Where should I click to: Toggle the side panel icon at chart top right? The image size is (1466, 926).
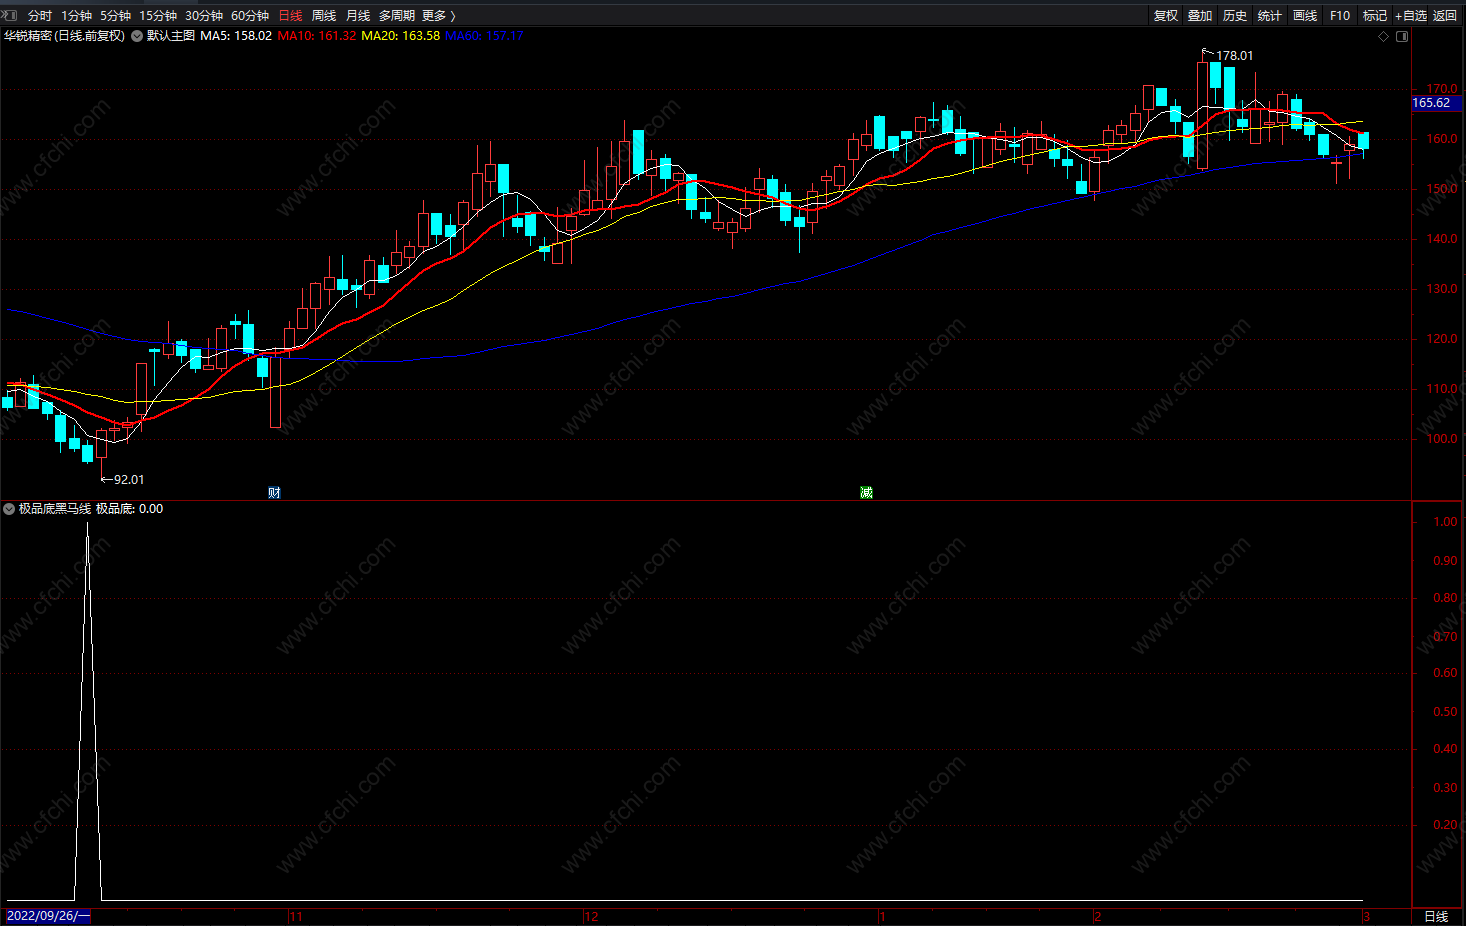1402,37
